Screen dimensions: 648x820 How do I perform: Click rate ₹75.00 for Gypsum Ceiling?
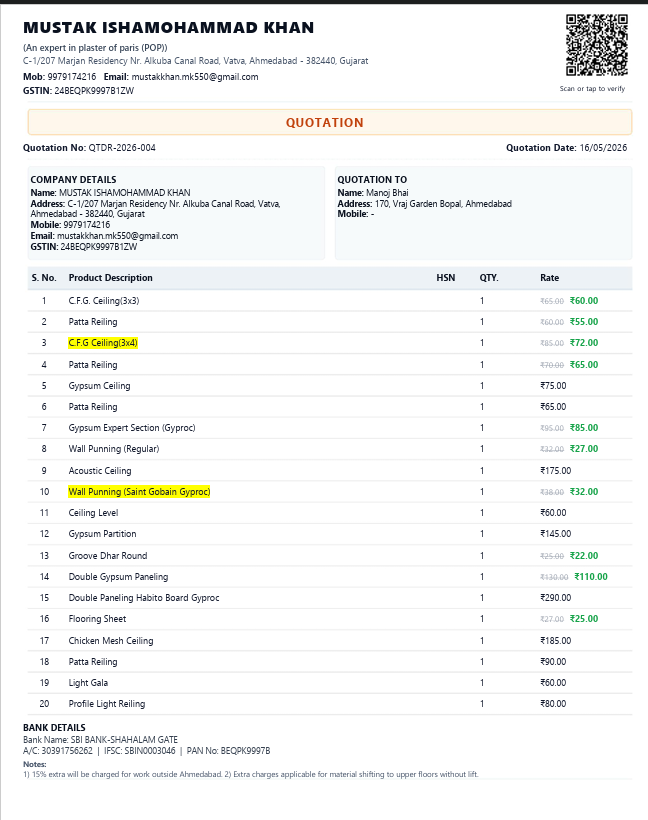coord(553,386)
